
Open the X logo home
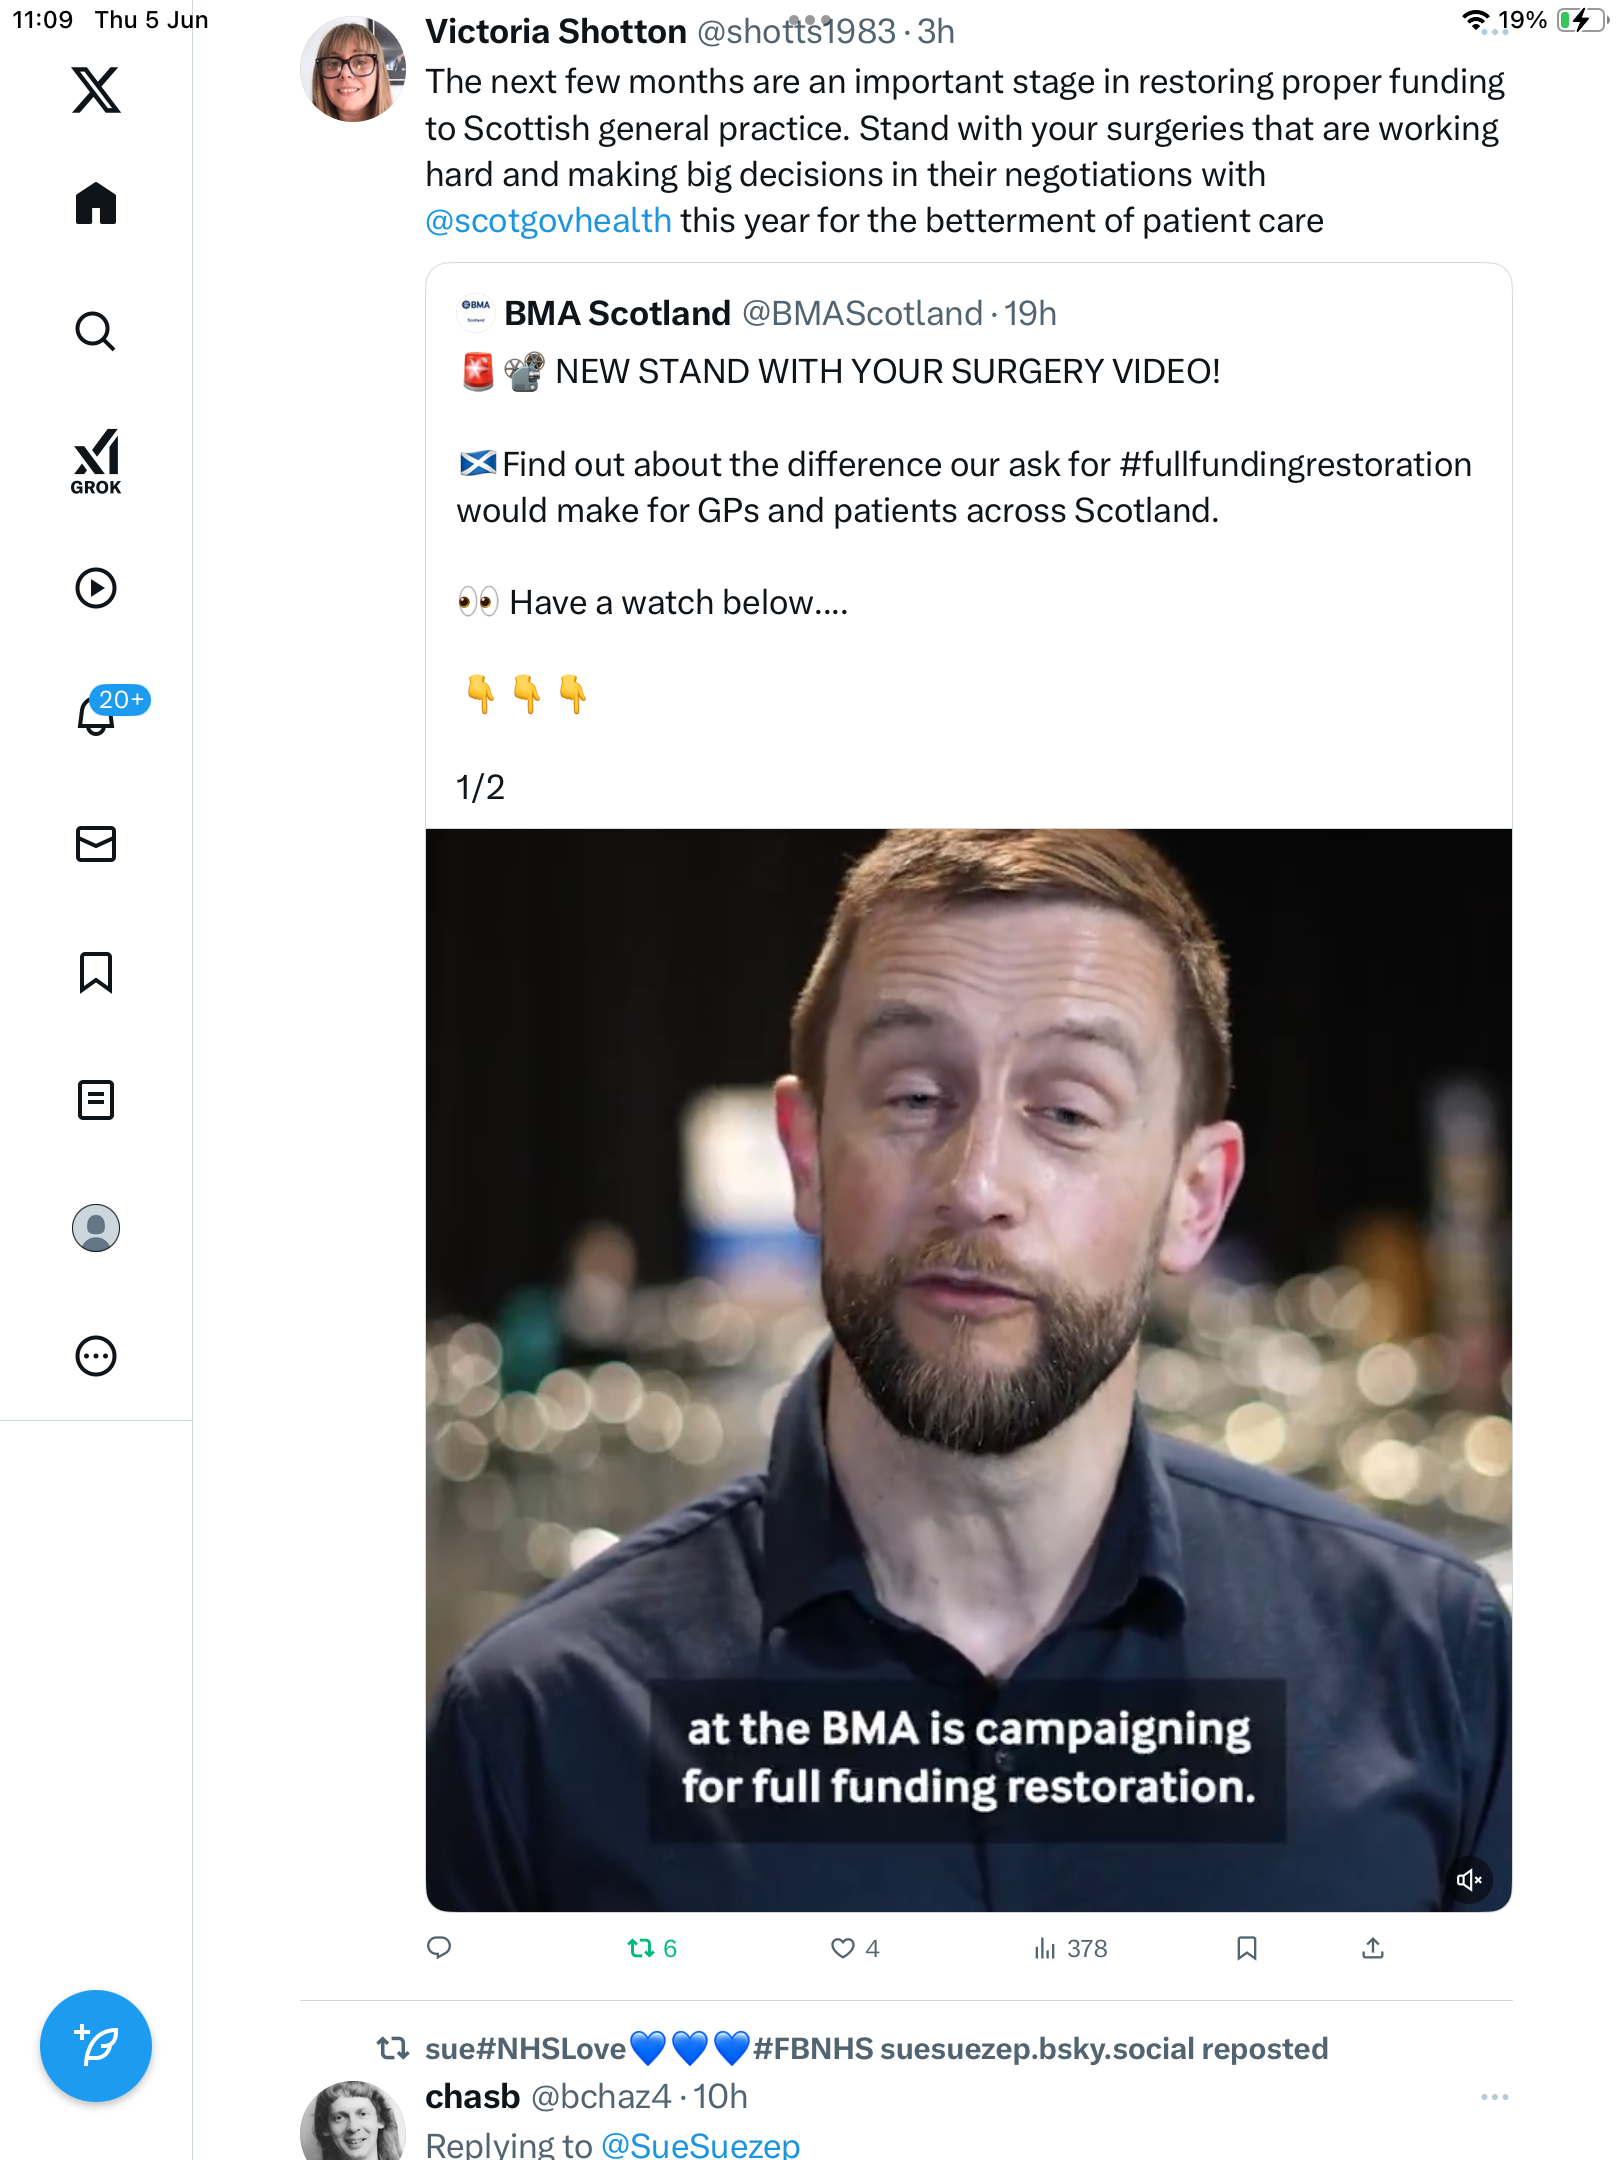(x=96, y=90)
